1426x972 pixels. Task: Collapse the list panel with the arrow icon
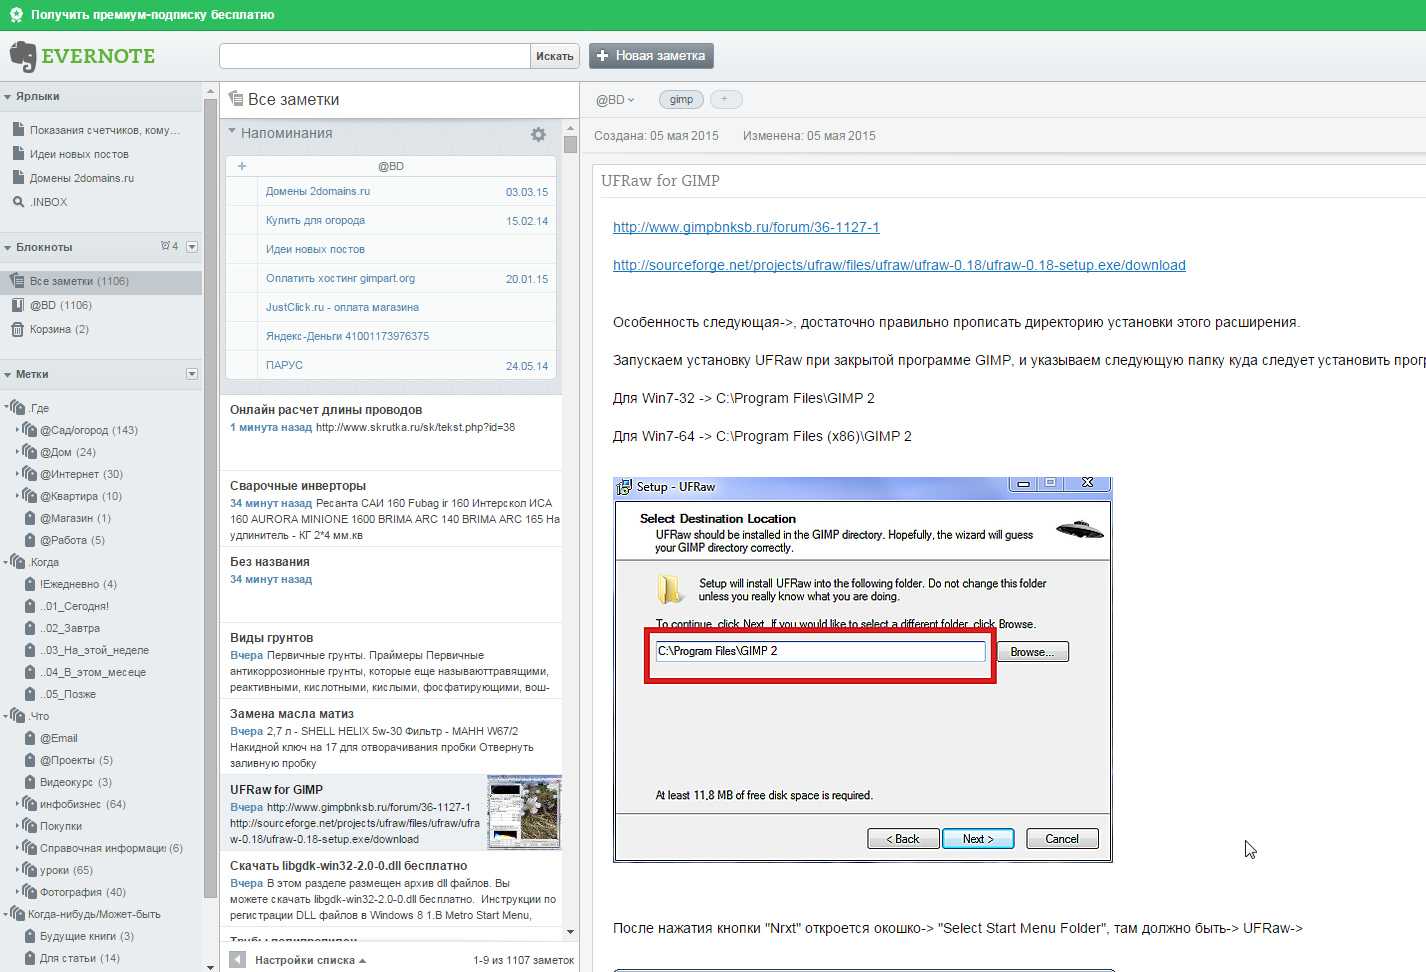point(237,959)
